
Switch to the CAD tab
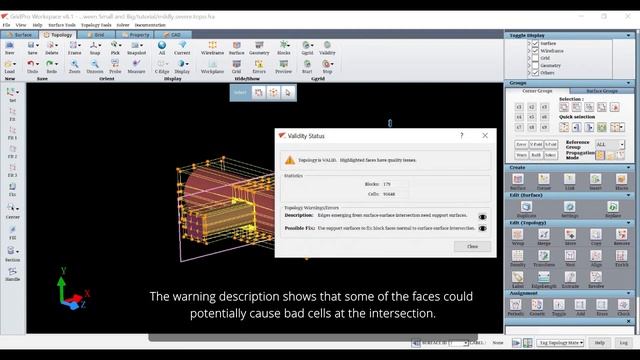pos(173,35)
